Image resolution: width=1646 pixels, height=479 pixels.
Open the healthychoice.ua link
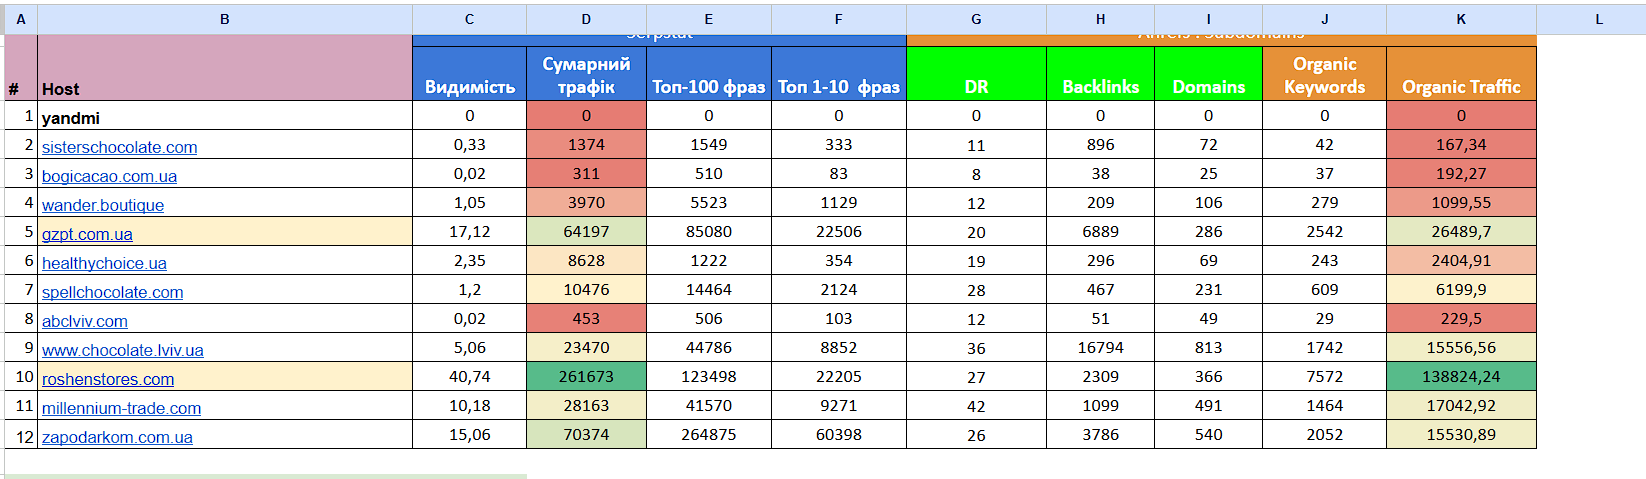coord(104,263)
